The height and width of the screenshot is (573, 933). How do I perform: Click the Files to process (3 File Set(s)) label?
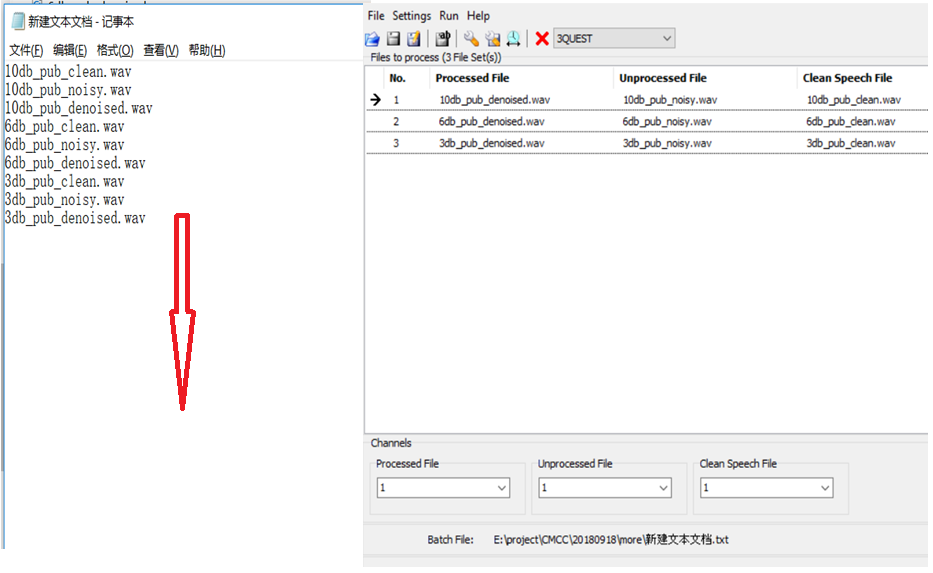(x=436, y=58)
